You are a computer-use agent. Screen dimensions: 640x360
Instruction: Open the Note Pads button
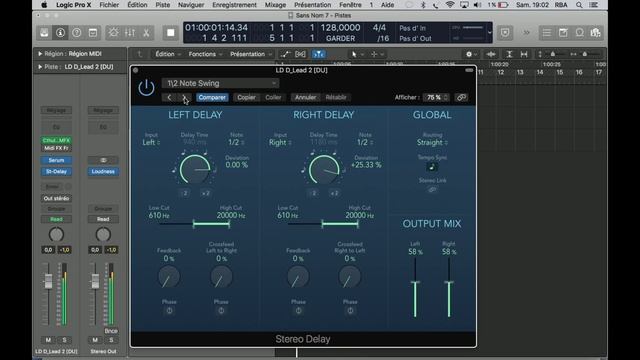563,33
